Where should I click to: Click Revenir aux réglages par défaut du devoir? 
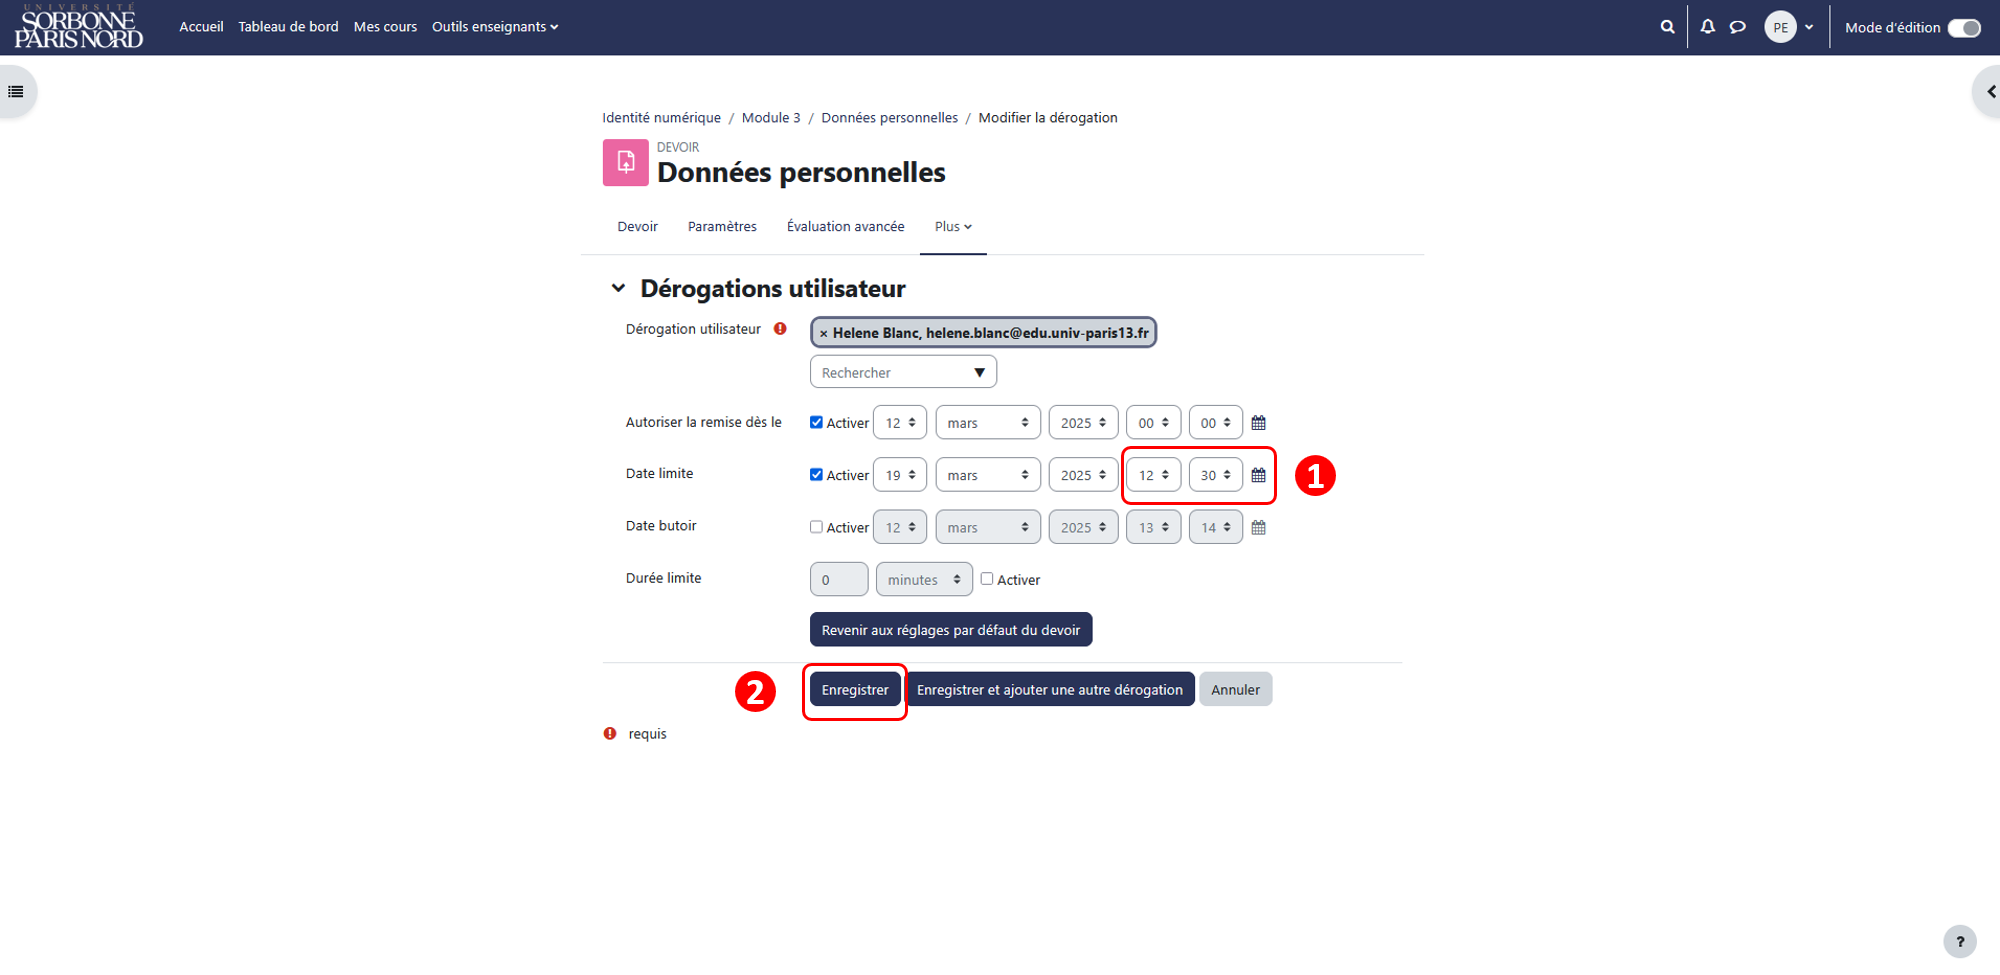click(x=951, y=630)
